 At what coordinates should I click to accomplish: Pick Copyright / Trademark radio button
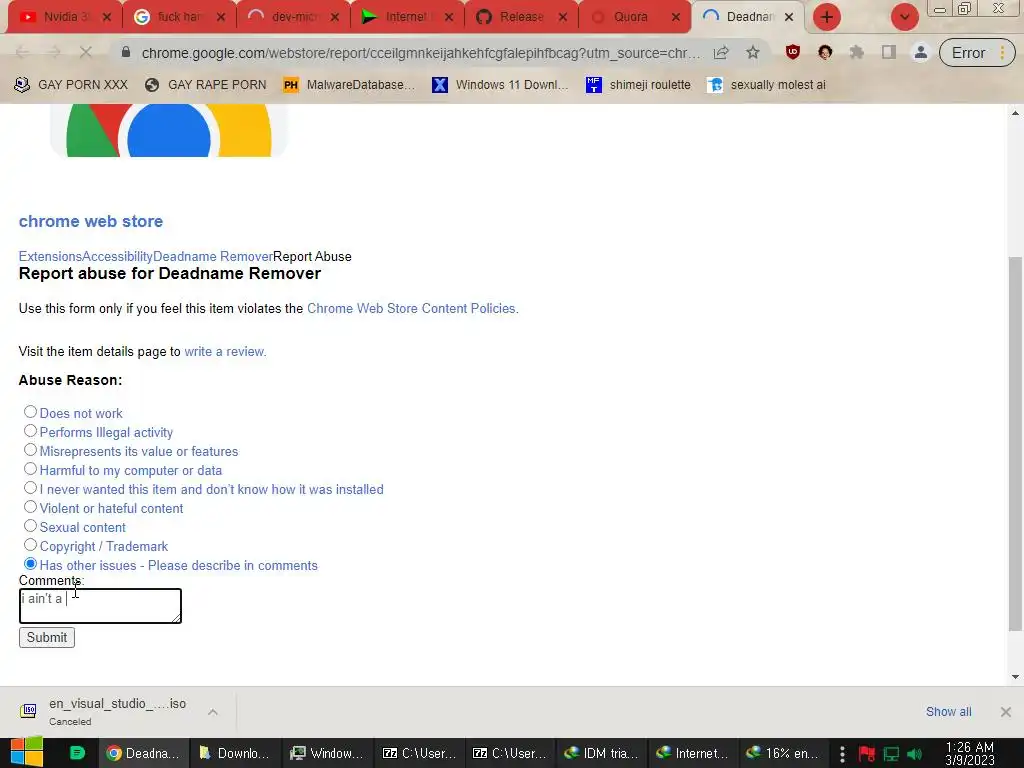[x=30, y=544]
